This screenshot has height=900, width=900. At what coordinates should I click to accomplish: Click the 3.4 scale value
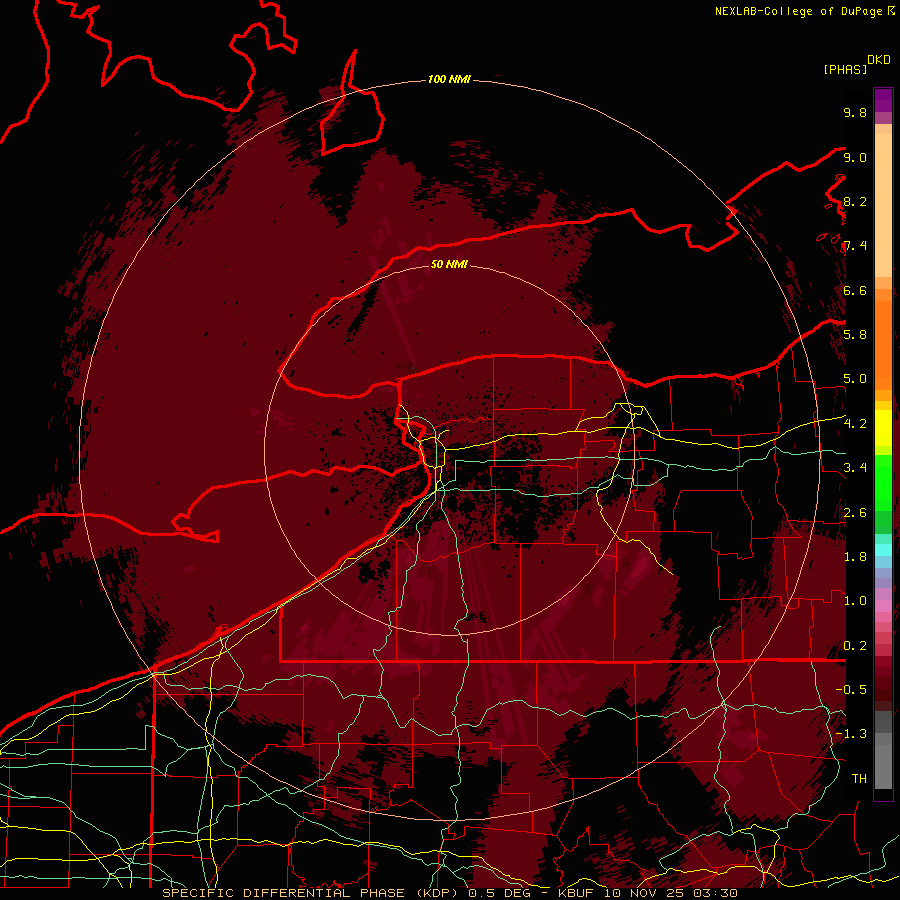(855, 468)
